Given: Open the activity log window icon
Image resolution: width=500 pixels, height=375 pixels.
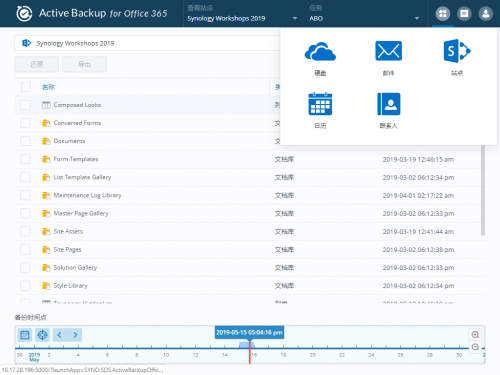Looking at the screenshot, I should coord(464,14).
